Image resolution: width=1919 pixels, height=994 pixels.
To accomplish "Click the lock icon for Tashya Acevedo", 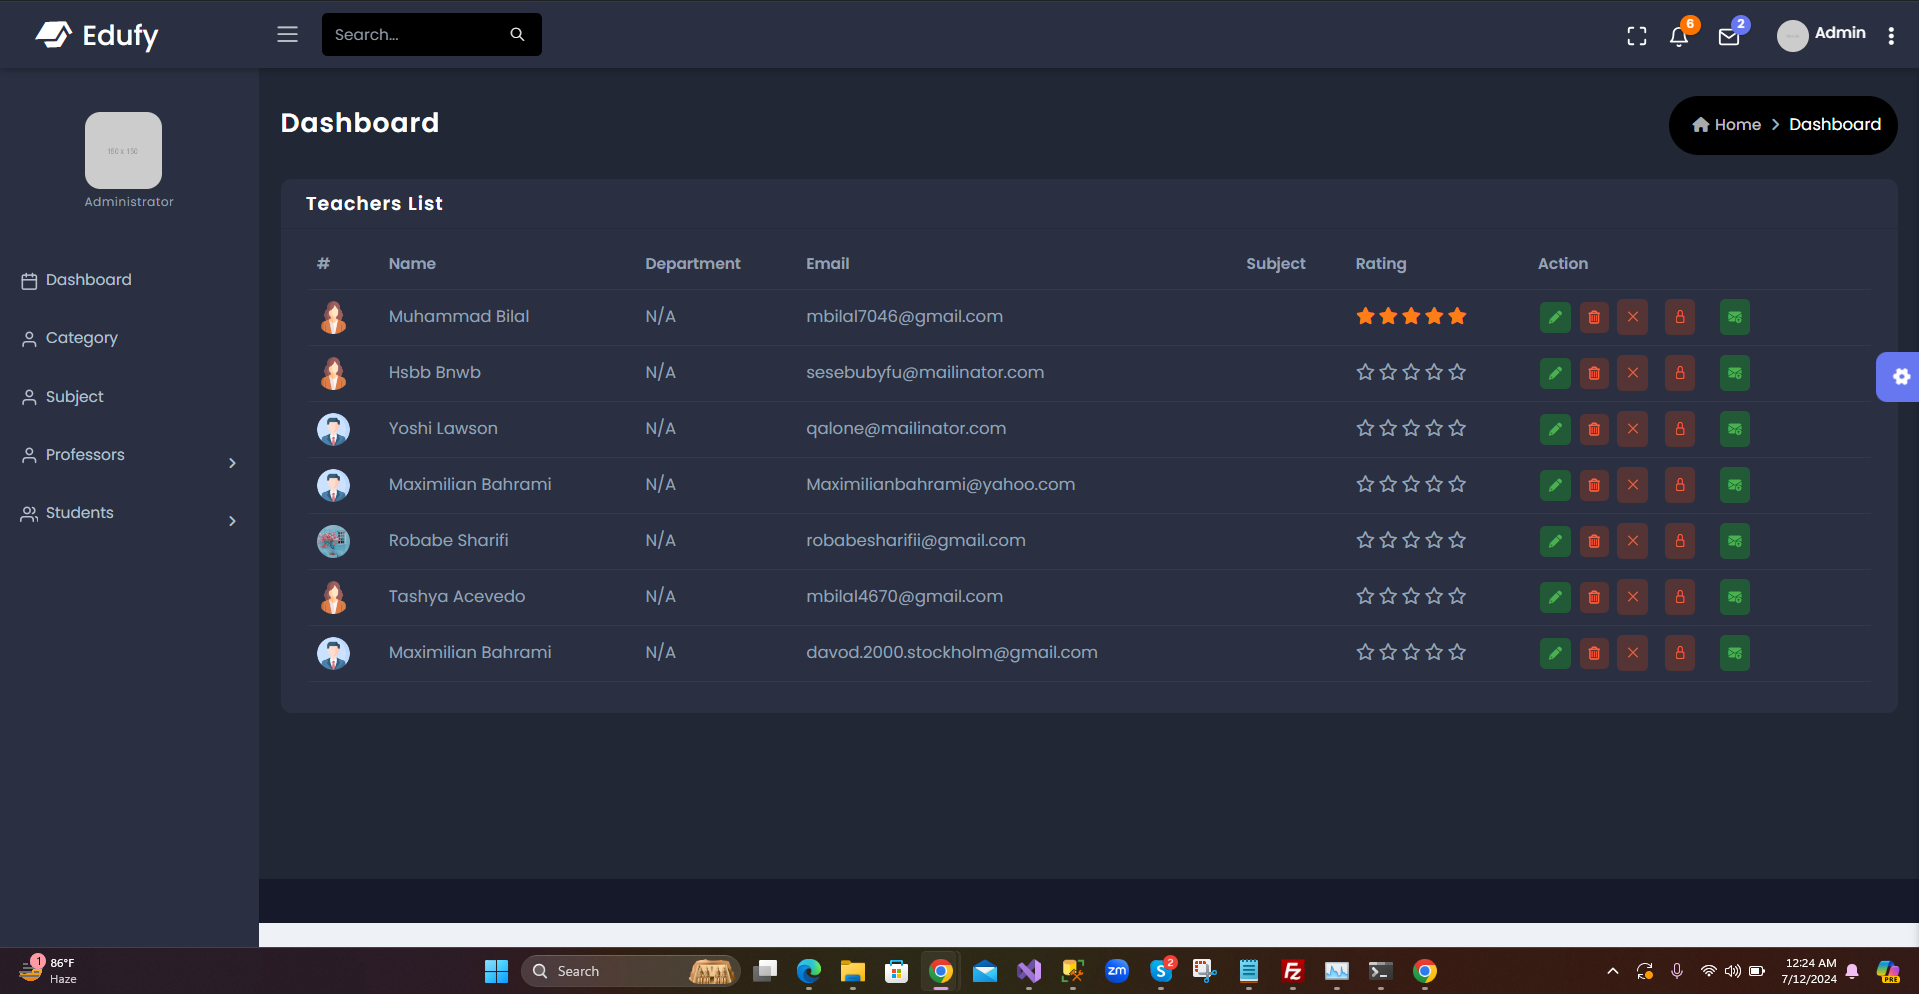I will [1680, 597].
